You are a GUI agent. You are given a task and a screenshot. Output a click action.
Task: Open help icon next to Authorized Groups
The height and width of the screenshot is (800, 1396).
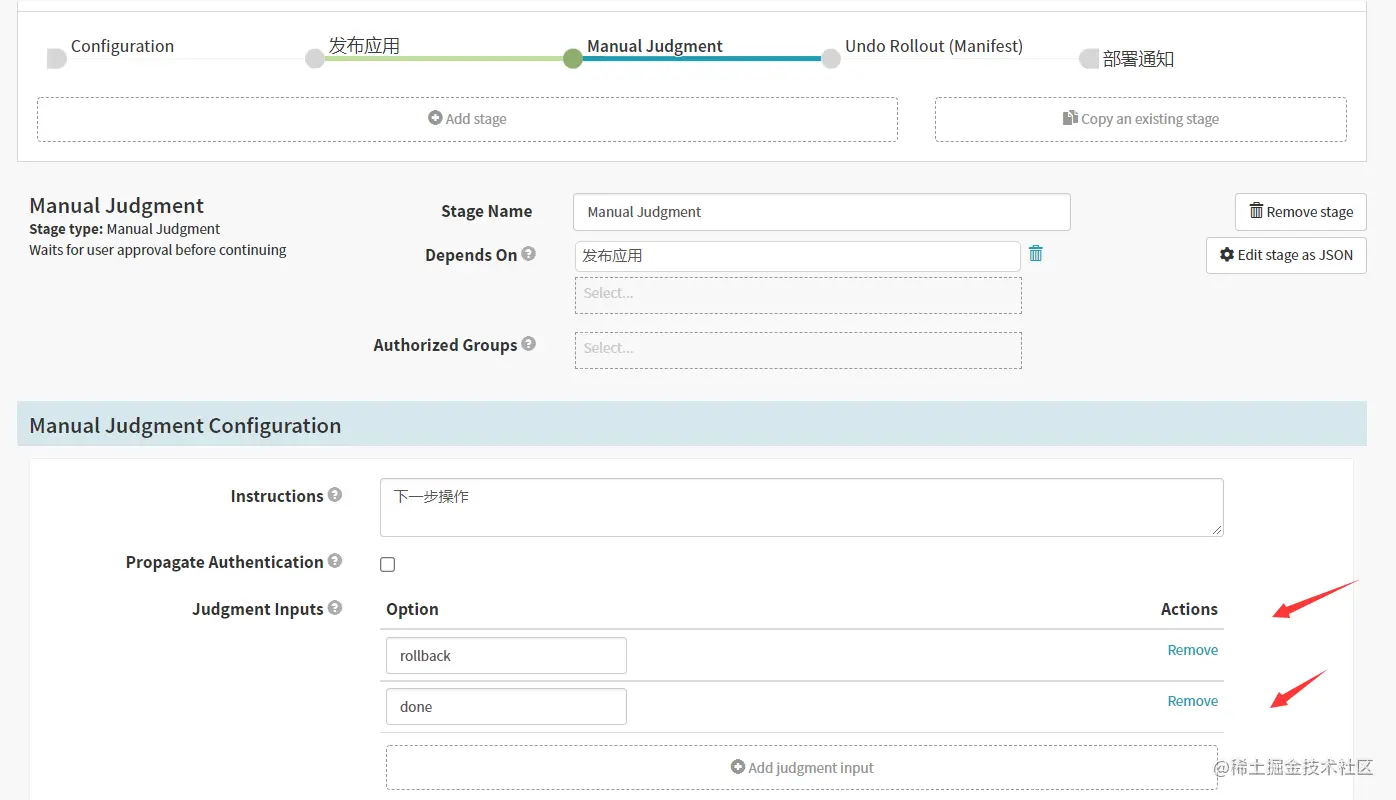click(529, 344)
